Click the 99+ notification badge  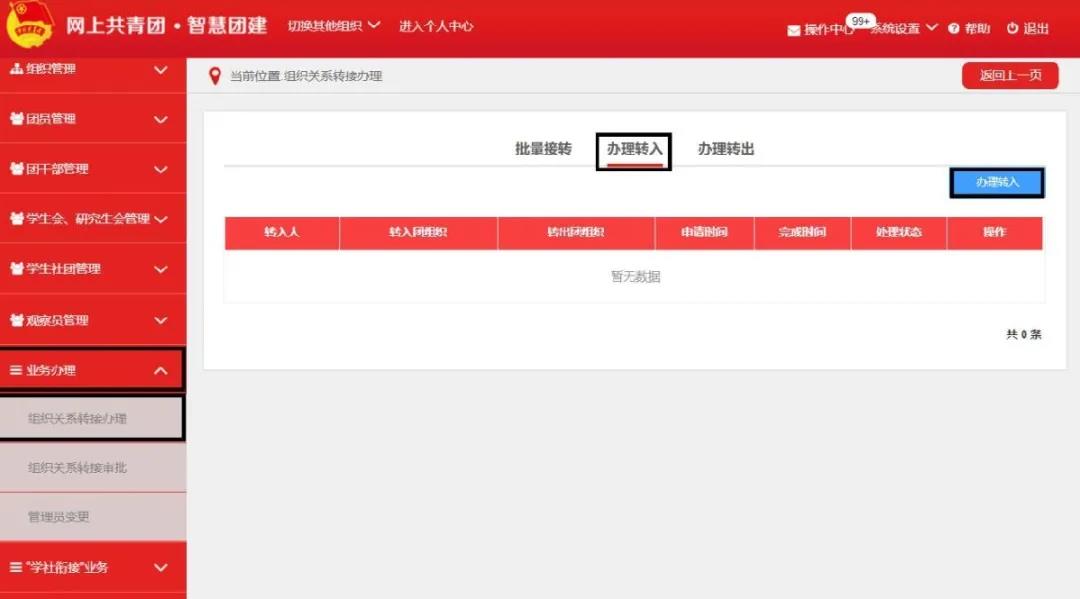pyautogui.click(x=860, y=20)
